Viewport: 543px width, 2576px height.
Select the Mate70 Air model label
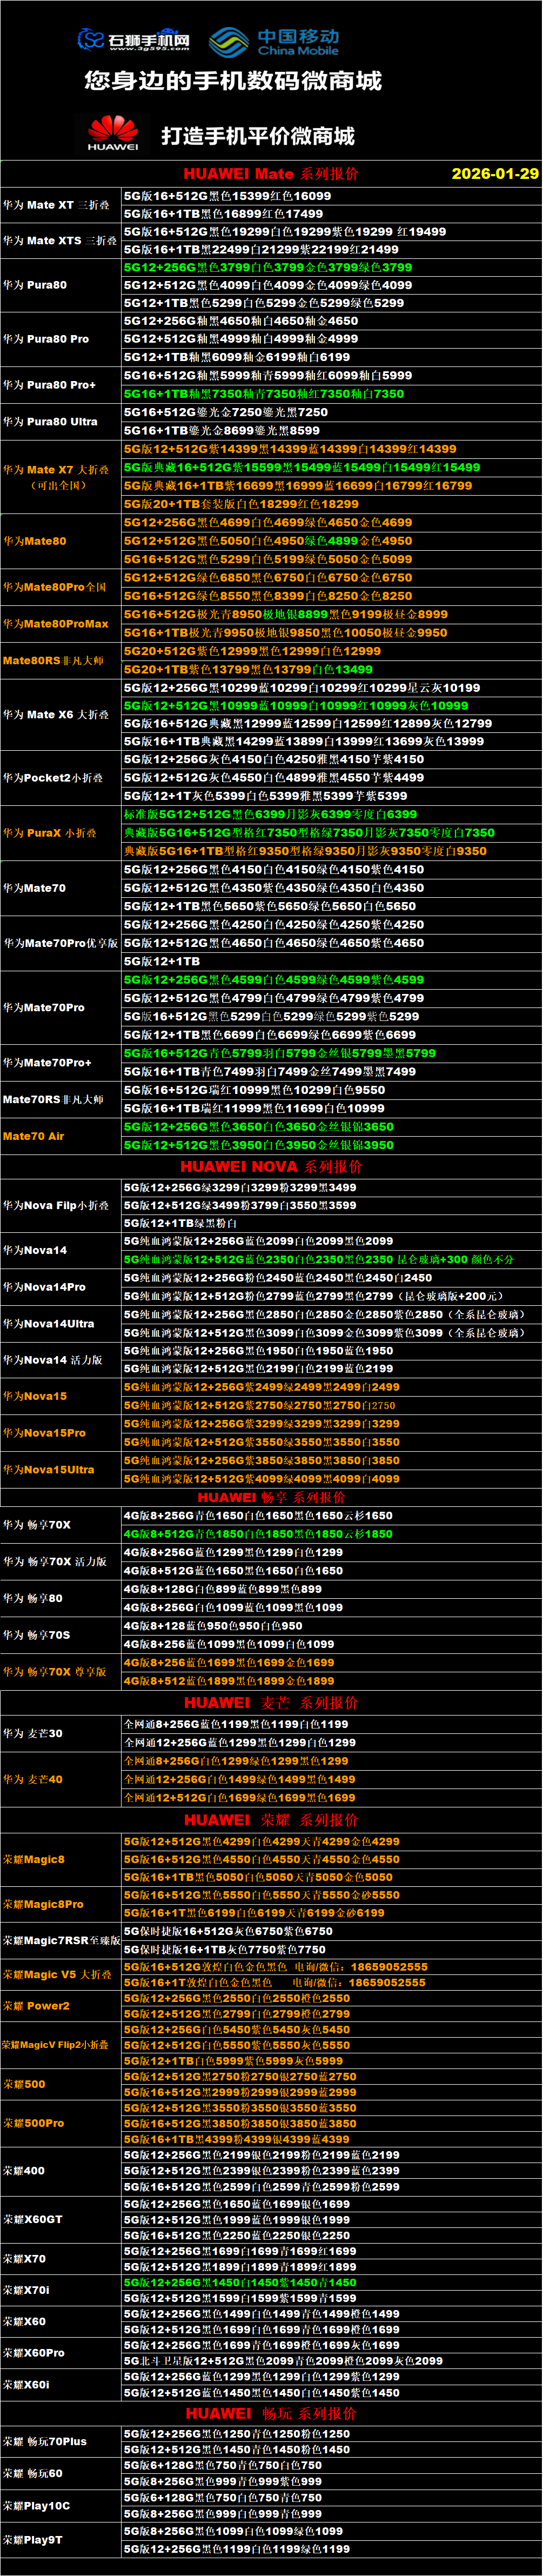(33, 1136)
